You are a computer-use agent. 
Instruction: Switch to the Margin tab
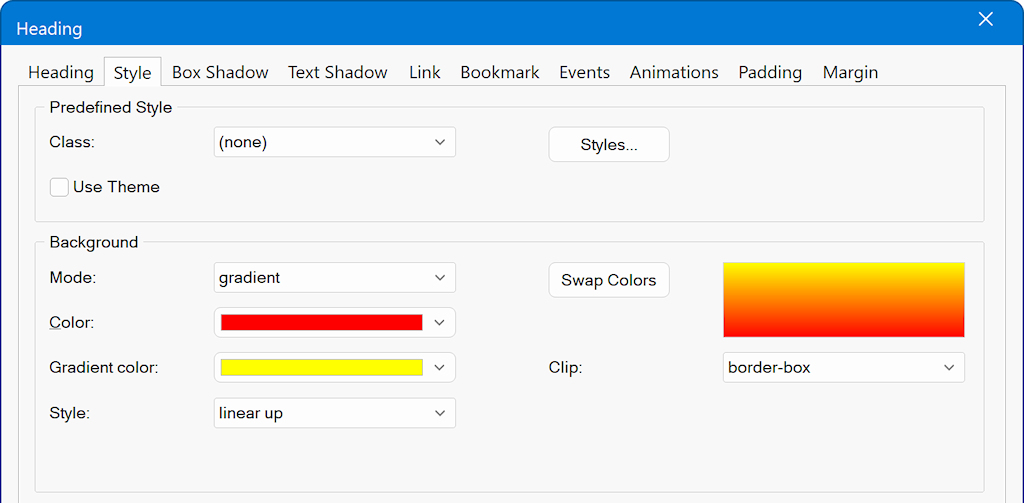[850, 73]
